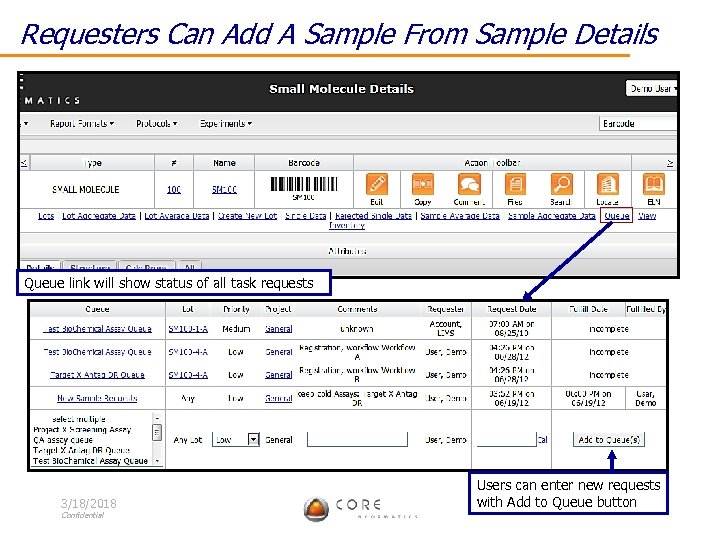Expand the Experiments menu
The width and height of the screenshot is (720, 540).
click(x=225, y=124)
